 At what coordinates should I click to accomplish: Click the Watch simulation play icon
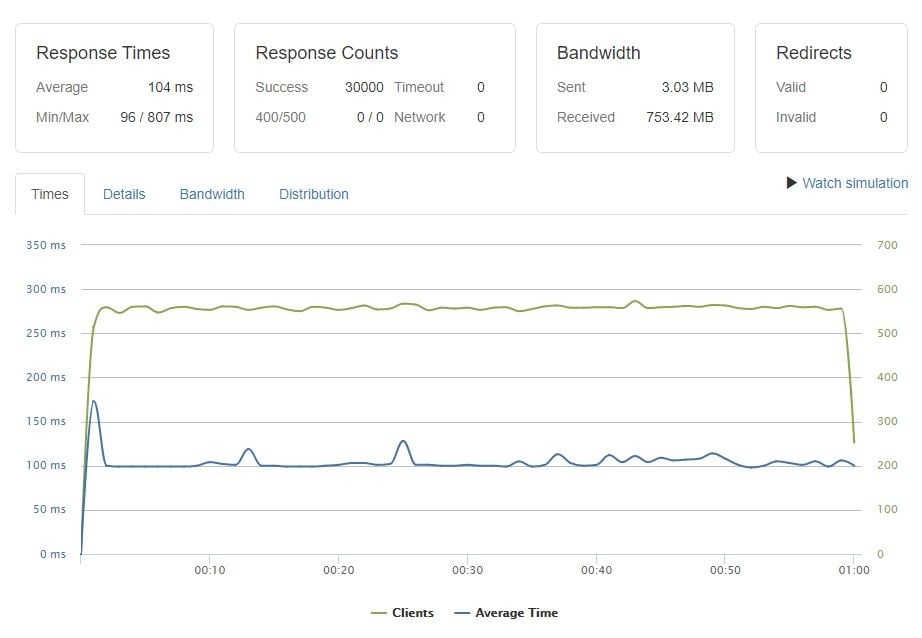pos(792,183)
